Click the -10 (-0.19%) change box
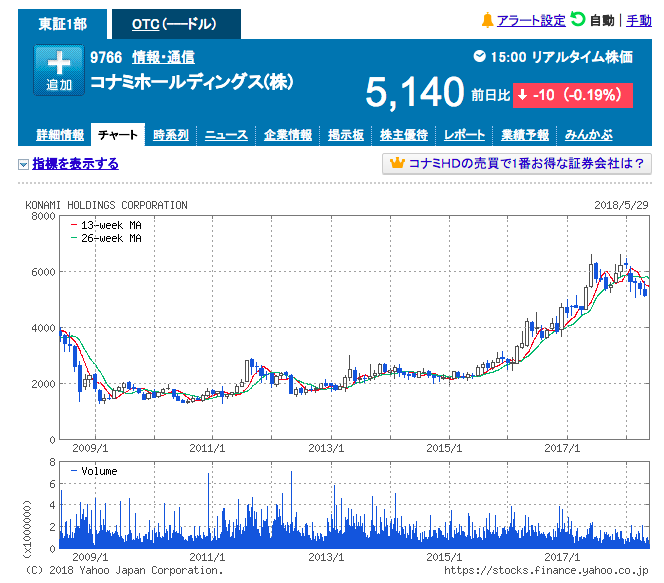The height and width of the screenshot is (583, 664). pyautogui.click(x=573, y=95)
